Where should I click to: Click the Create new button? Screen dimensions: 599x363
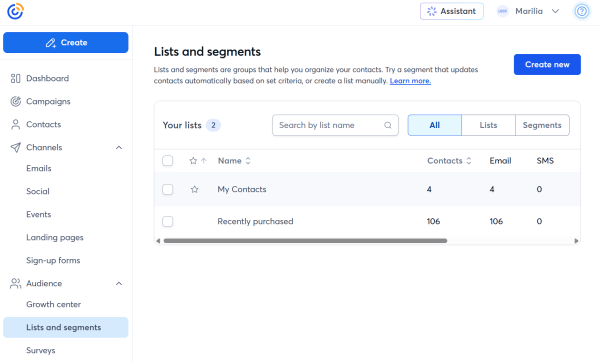[547, 64]
